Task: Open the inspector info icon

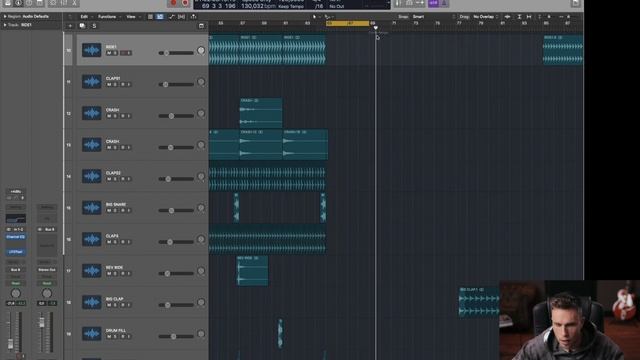Action: coord(18,3)
